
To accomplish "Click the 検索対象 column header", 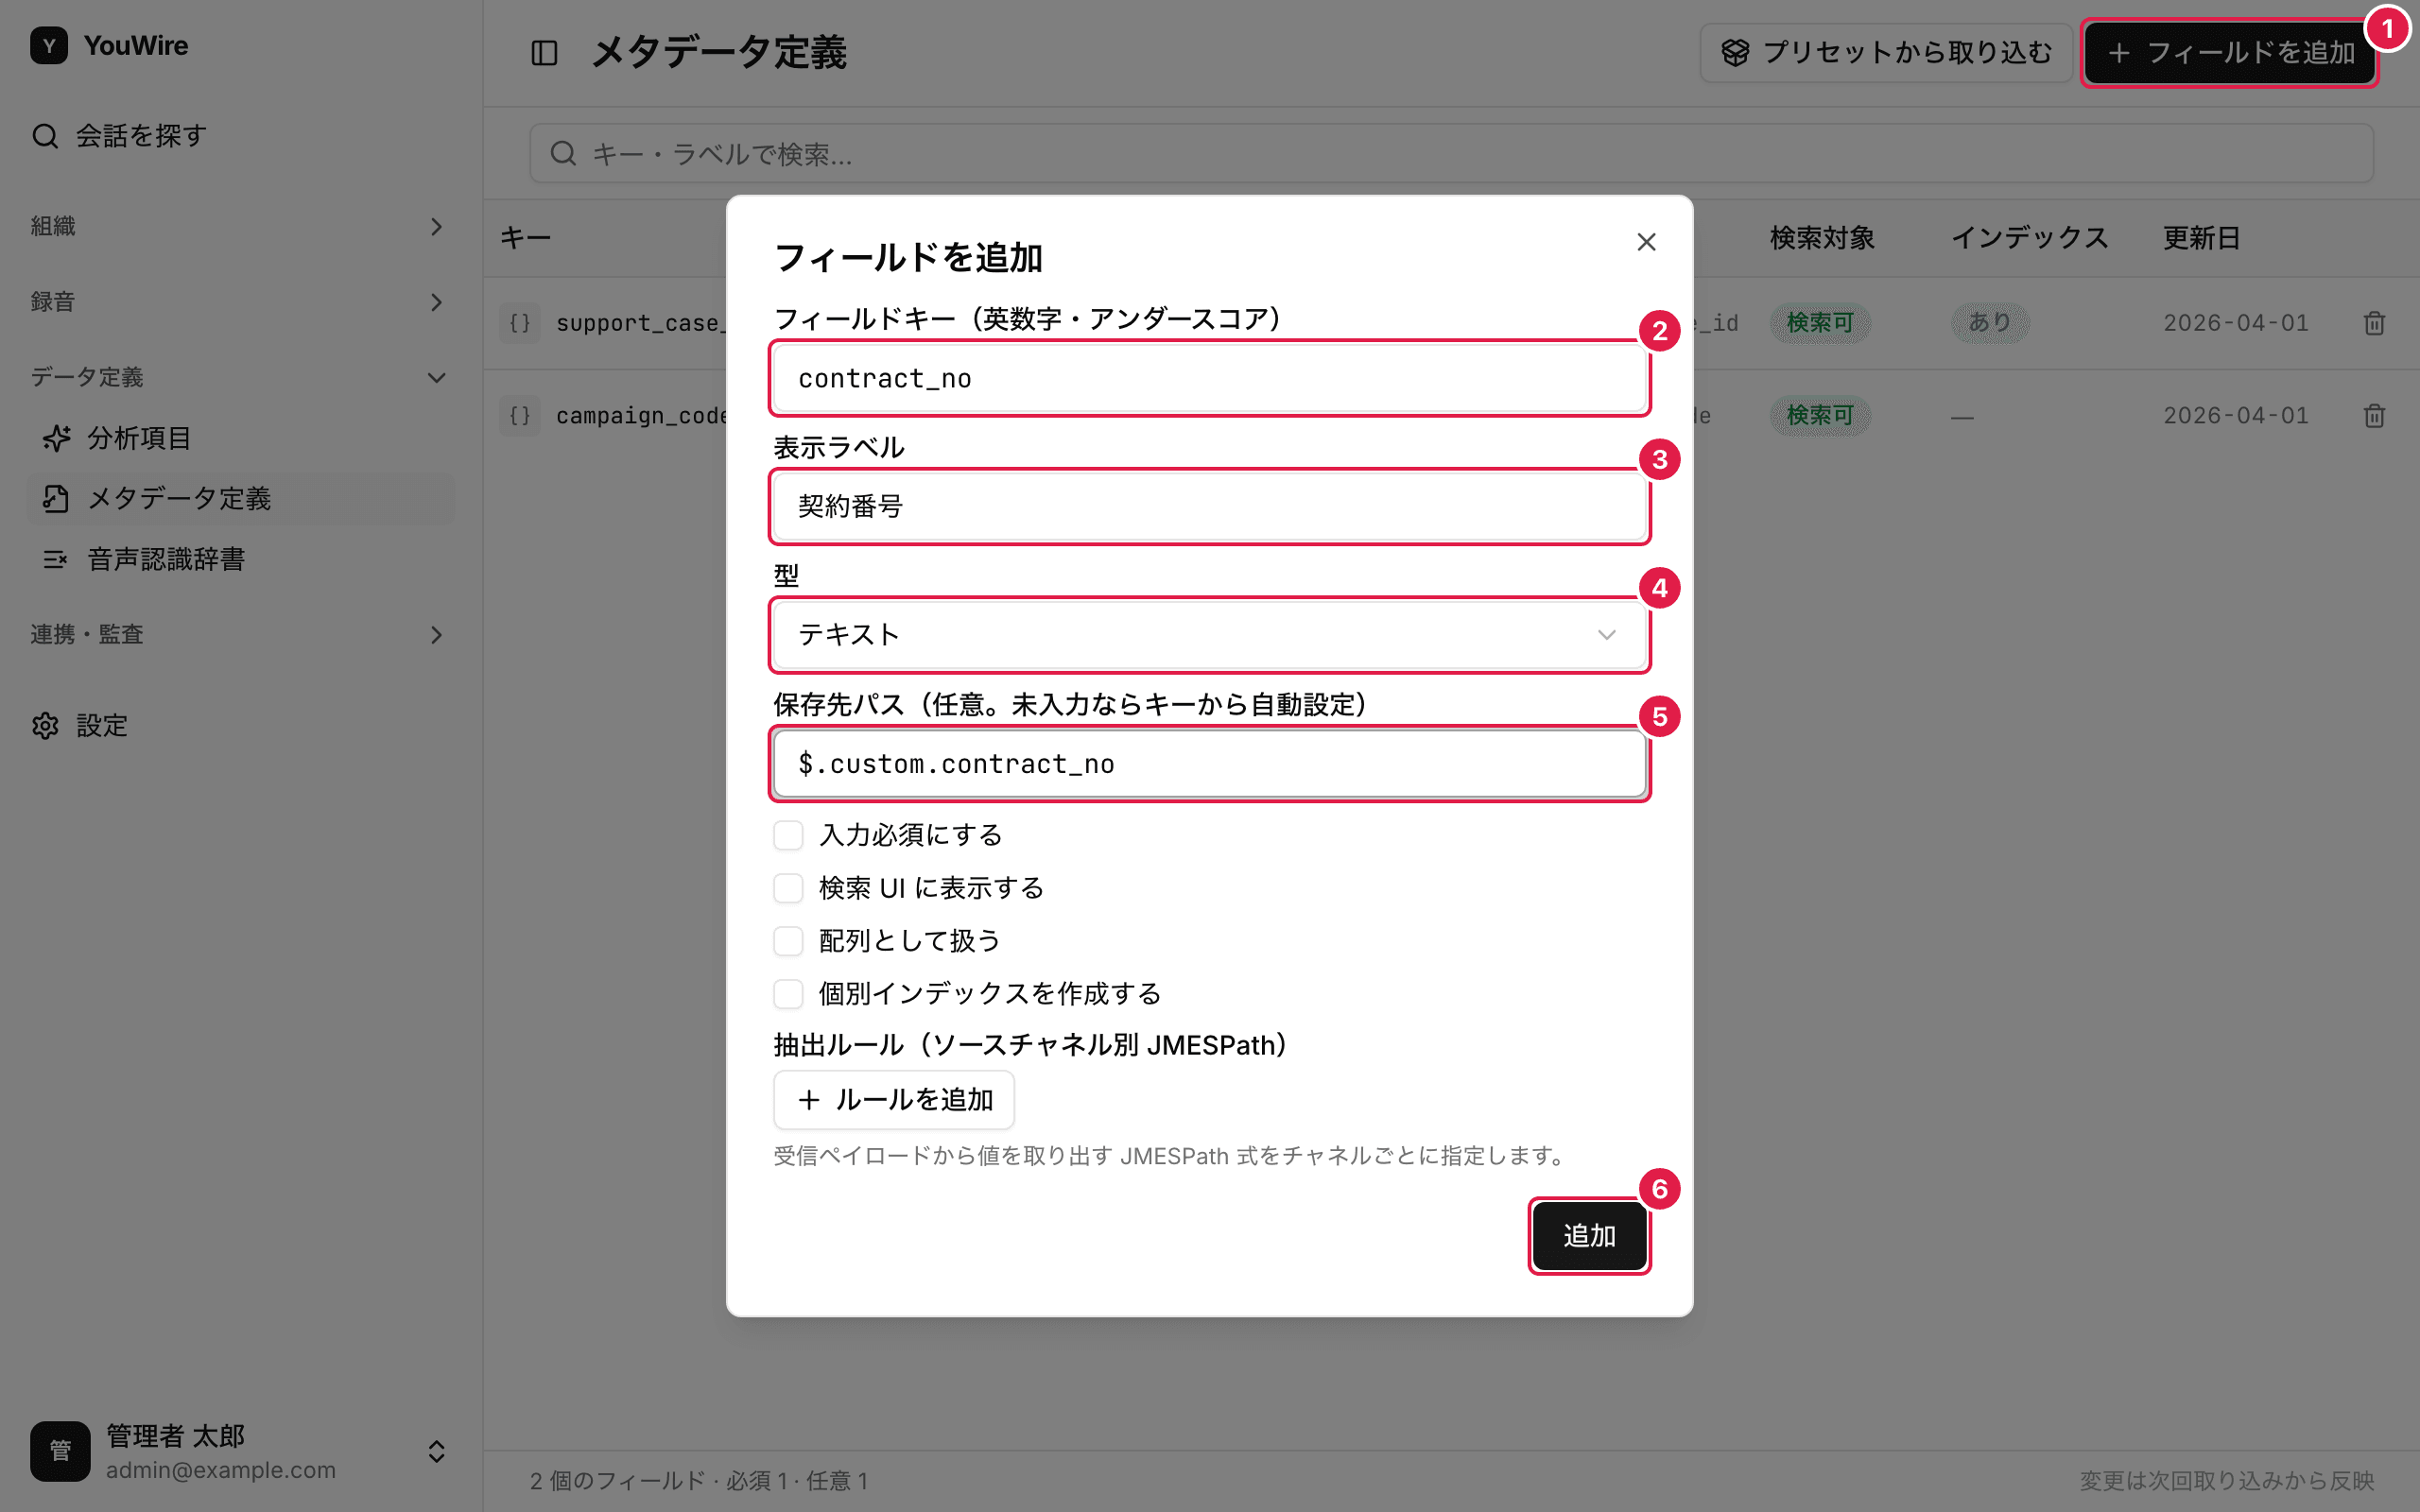I will point(1822,238).
